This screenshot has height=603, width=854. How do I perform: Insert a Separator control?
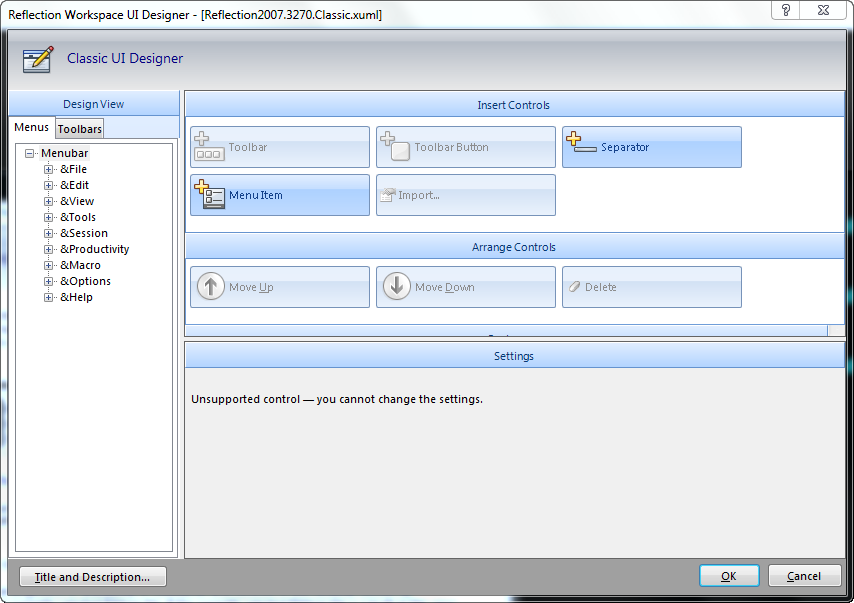point(651,147)
